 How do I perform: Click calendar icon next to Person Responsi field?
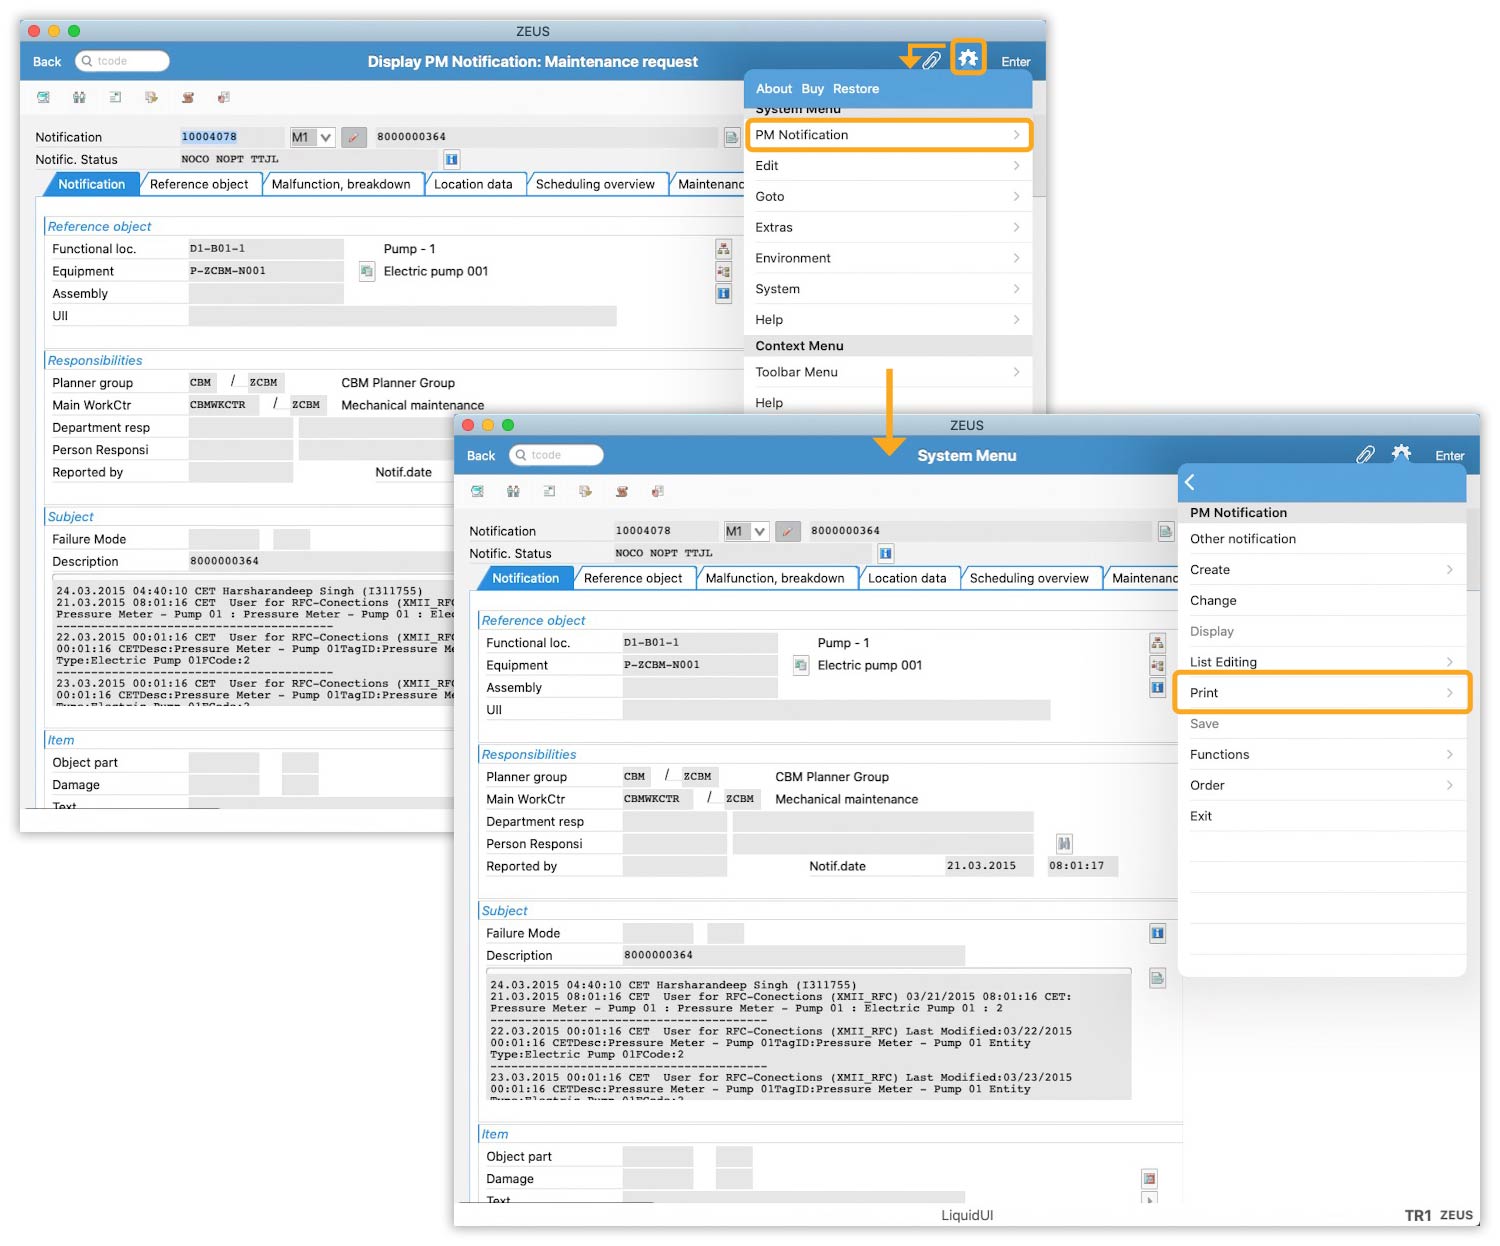[x=1064, y=844]
